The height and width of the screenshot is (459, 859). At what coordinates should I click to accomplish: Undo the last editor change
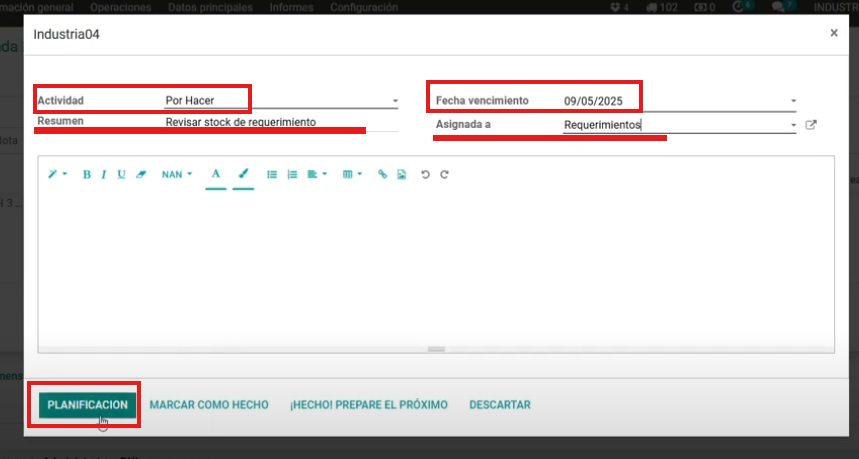coord(425,174)
